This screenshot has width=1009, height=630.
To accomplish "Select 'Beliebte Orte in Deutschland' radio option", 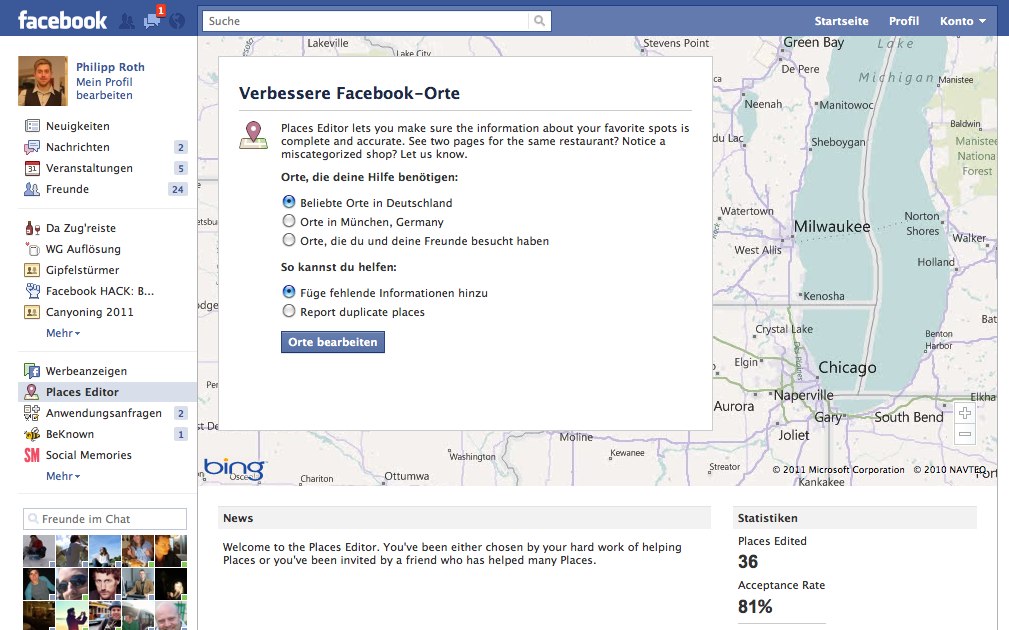I will 289,202.
